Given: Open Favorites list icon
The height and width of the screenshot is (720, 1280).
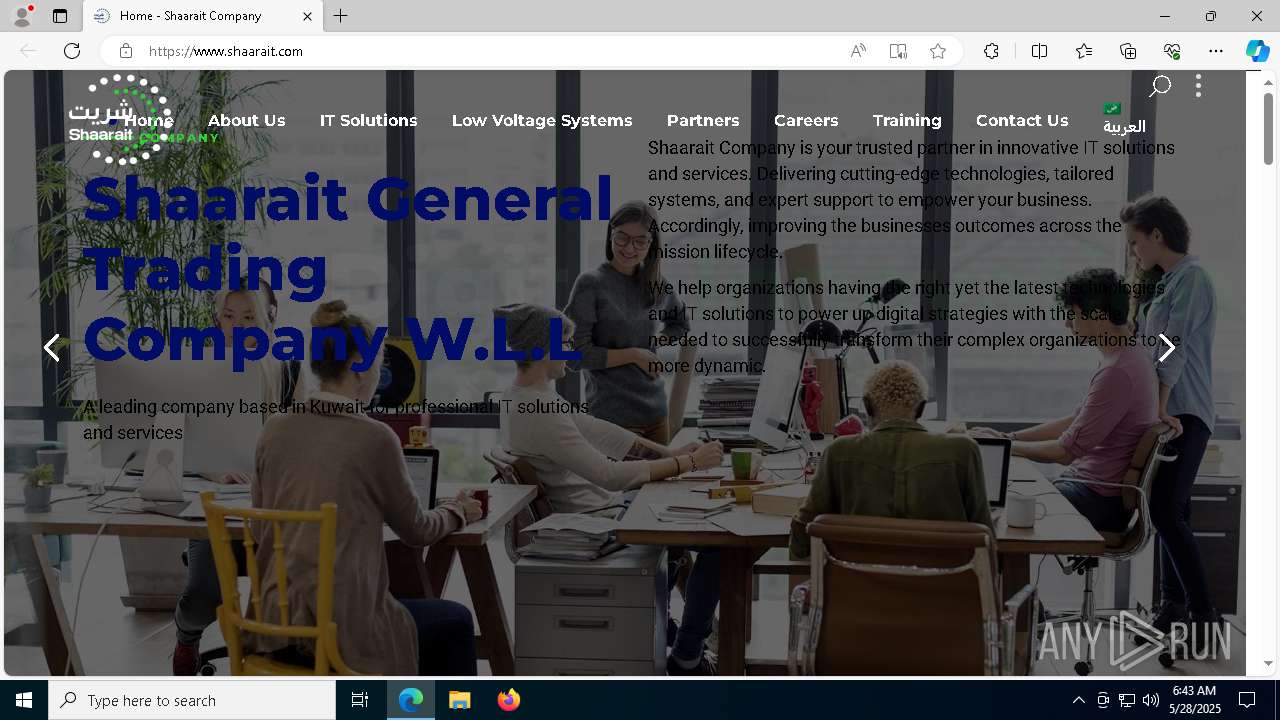Looking at the screenshot, I should click(x=1084, y=51).
